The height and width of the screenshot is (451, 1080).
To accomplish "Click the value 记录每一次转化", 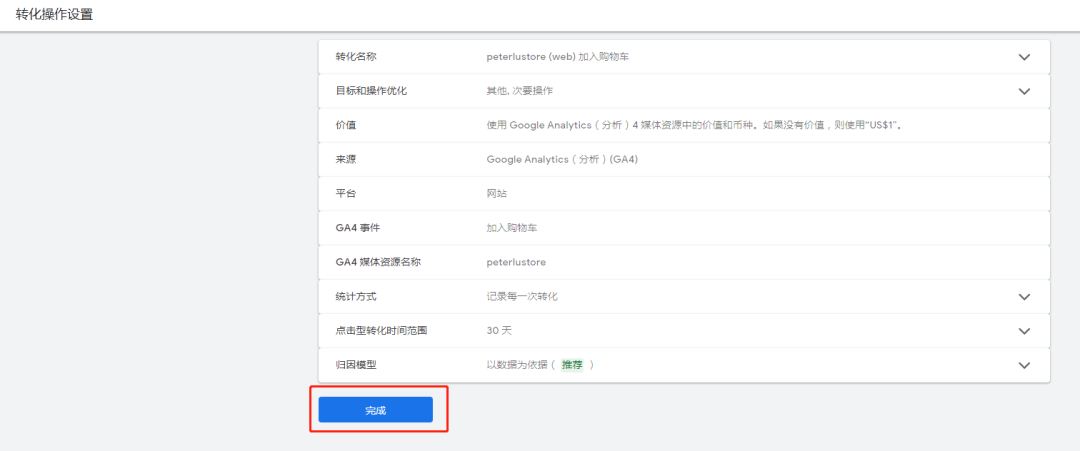I will (x=521, y=297).
